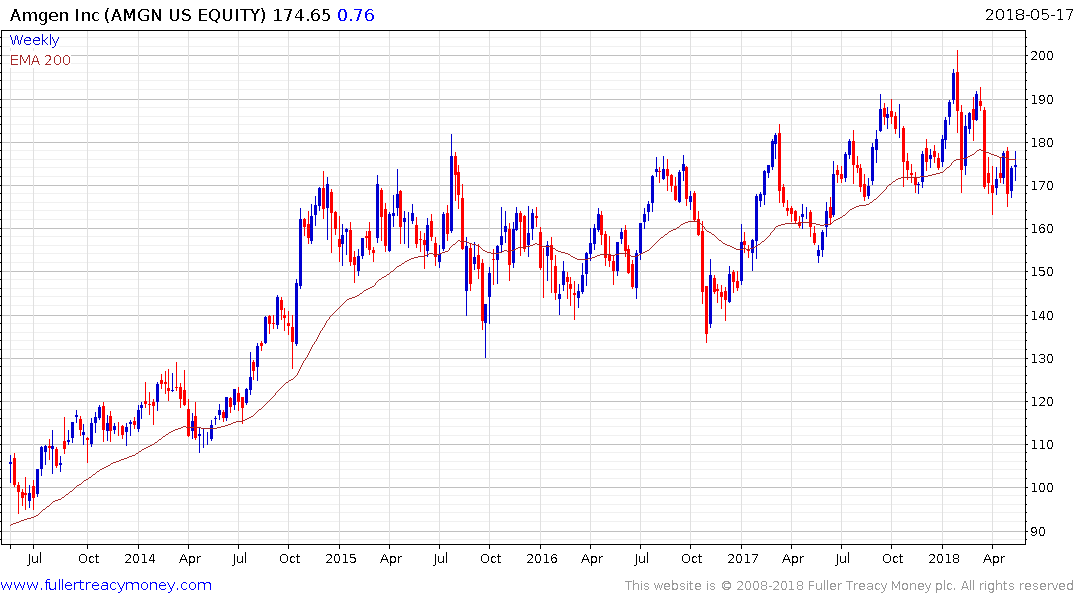Image resolution: width=1075 pixels, height=600 pixels.
Task: Click the 100 price axis label
Action: pos(1042,488)
